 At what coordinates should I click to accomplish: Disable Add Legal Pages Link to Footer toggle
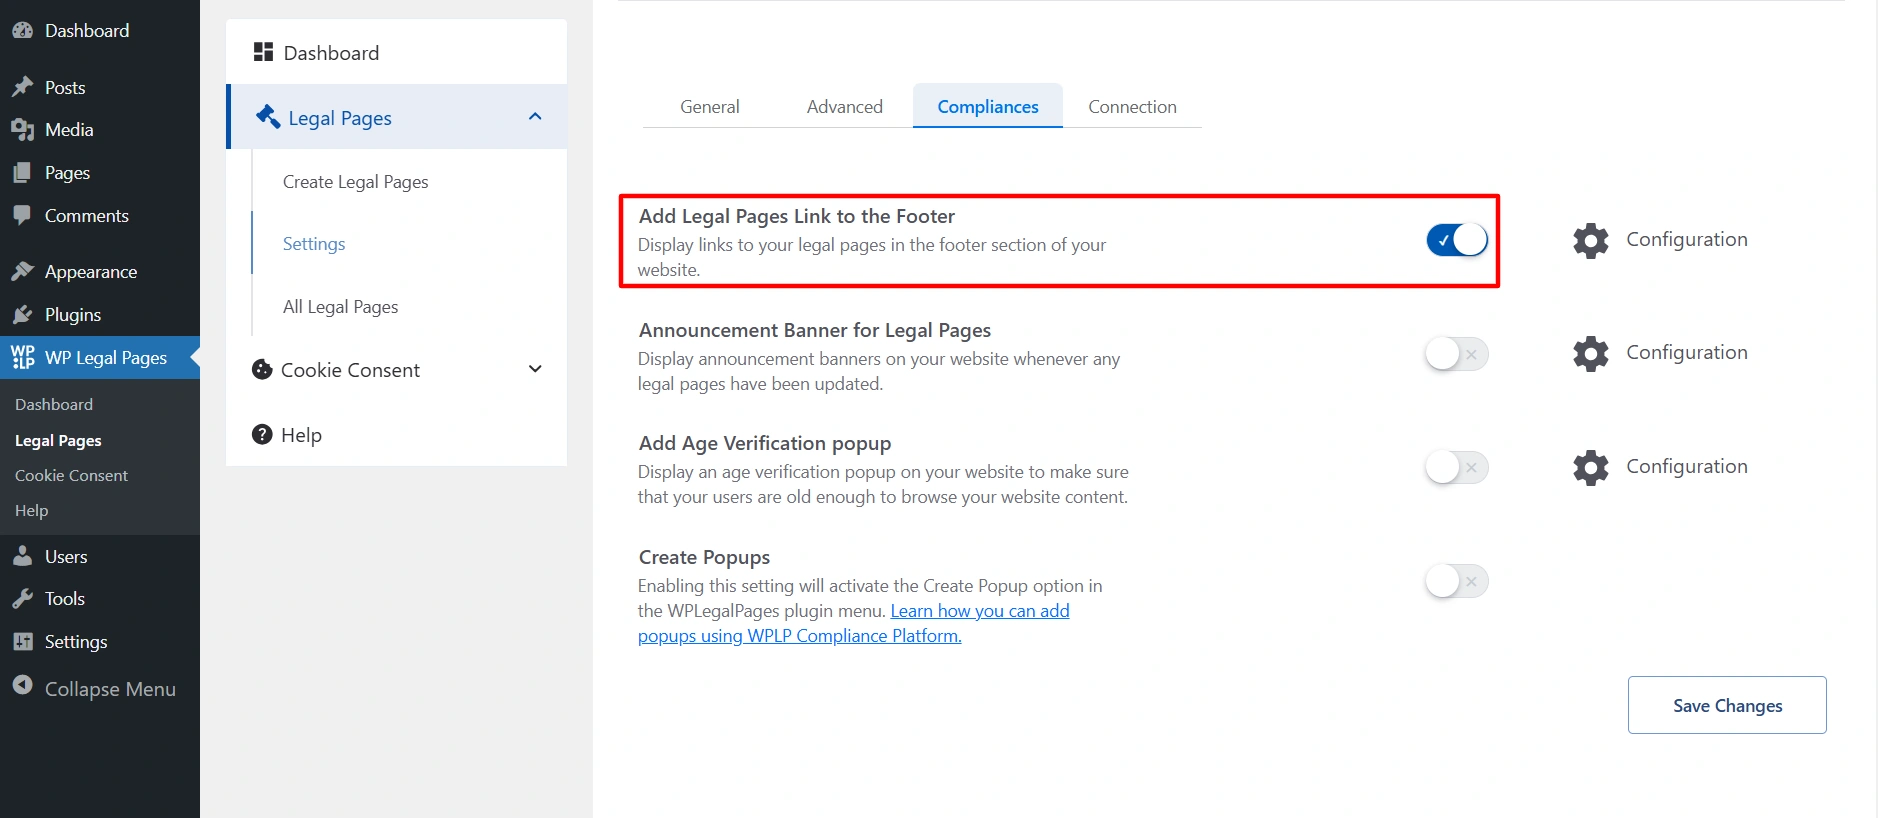[x=1457, y=240]
